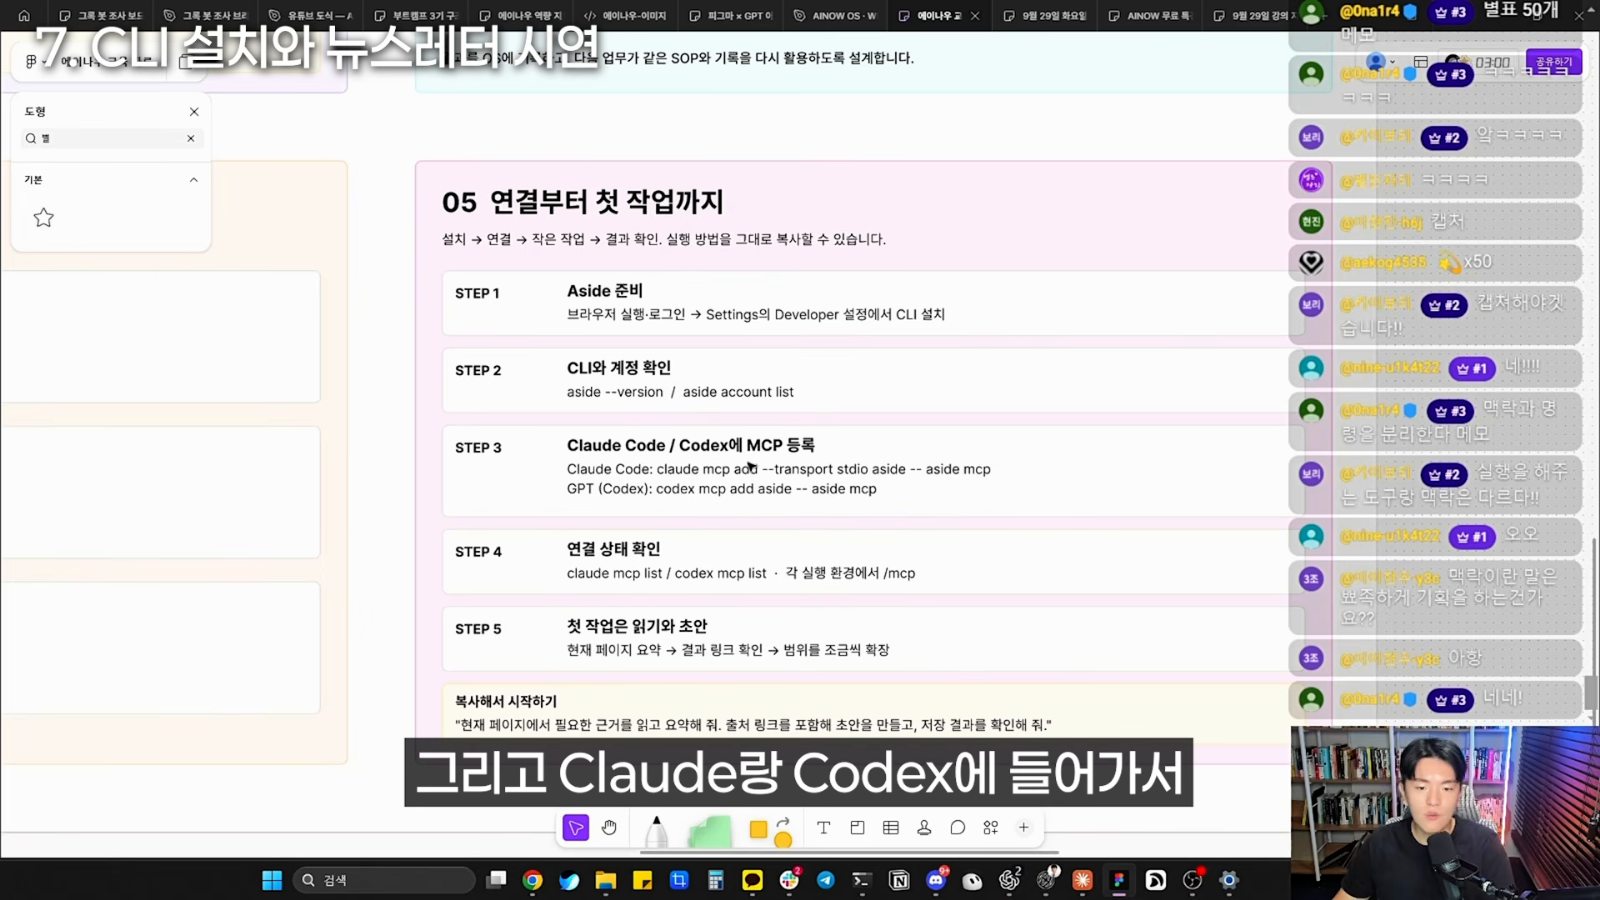Click the heading 05 연결부터 첫 작업까지
Screen dimensions: 1600x900
click(x=583, y=202)
